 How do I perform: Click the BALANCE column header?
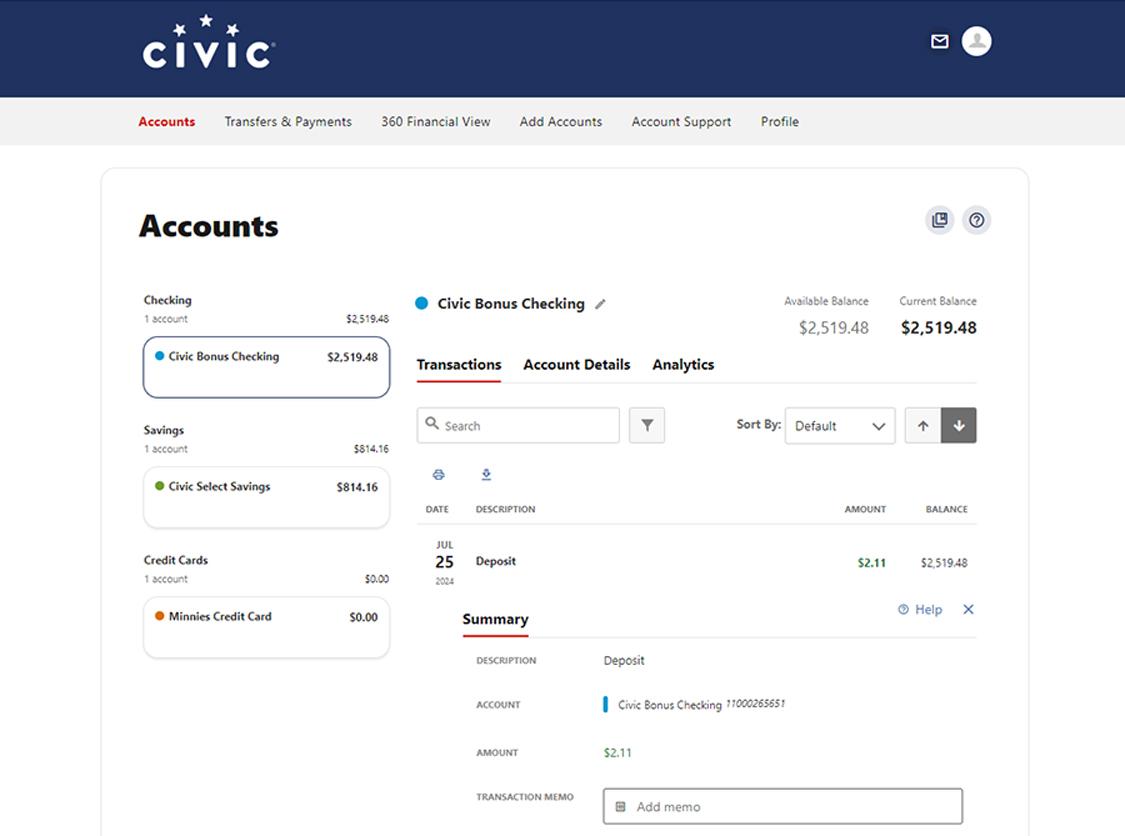coord(946,509)
